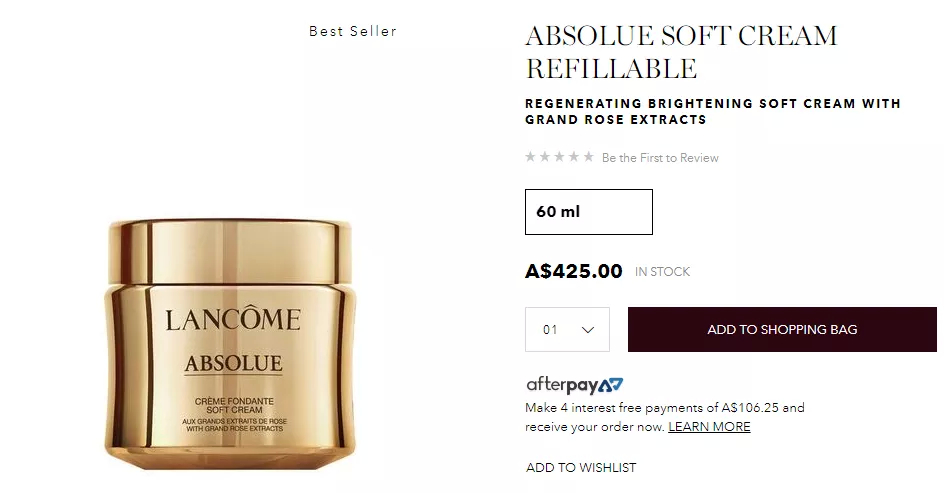The height and width of the screenshot is (493, 944).
Task: Click the Absolue Soft Cream Refillable title
Action: (681, 52)
